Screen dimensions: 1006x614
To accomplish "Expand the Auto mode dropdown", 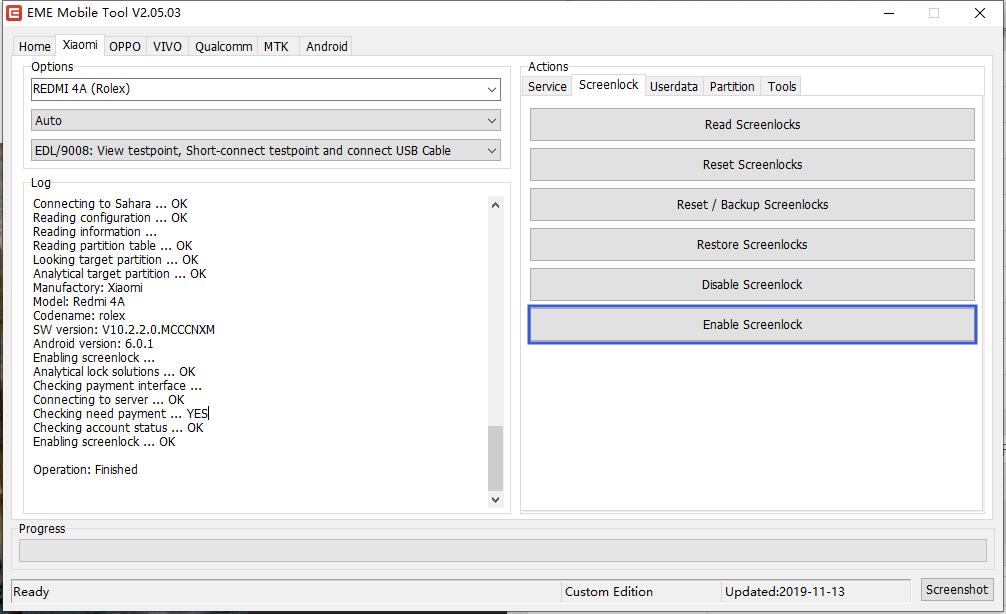I will click(x=265, y=121).
